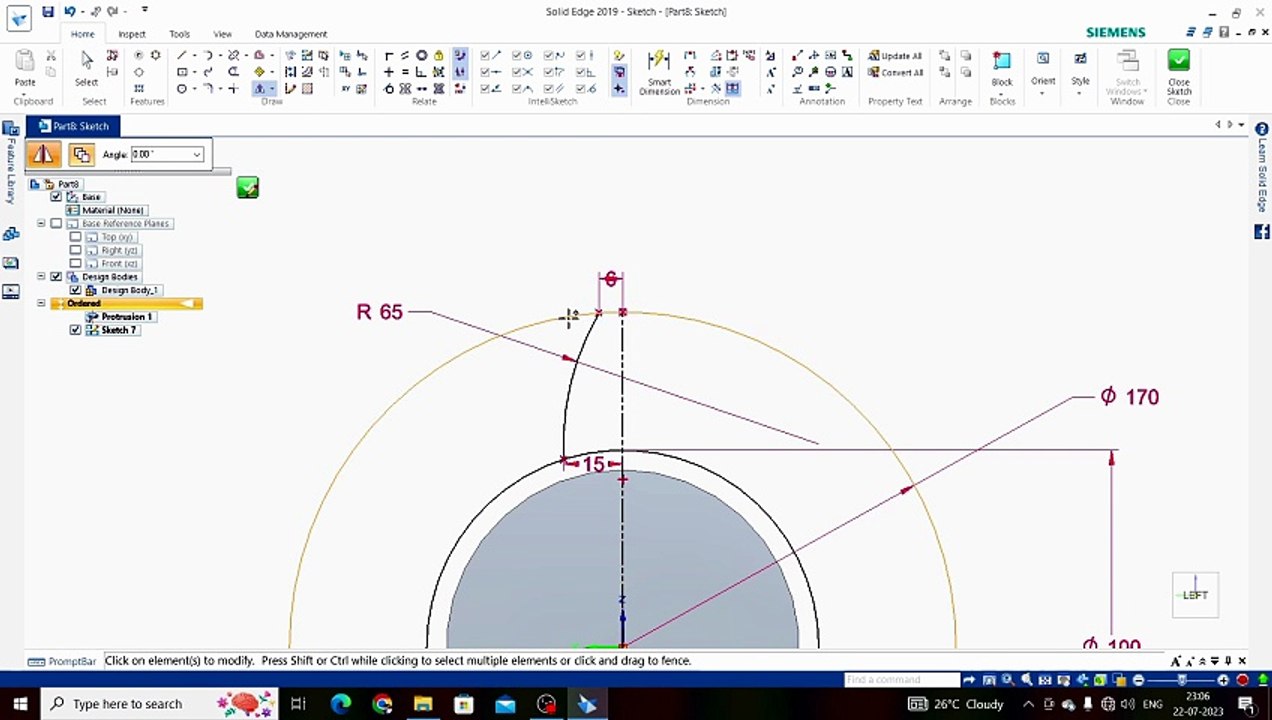Show the Right (yz) plane checkbox

point(76,250)
